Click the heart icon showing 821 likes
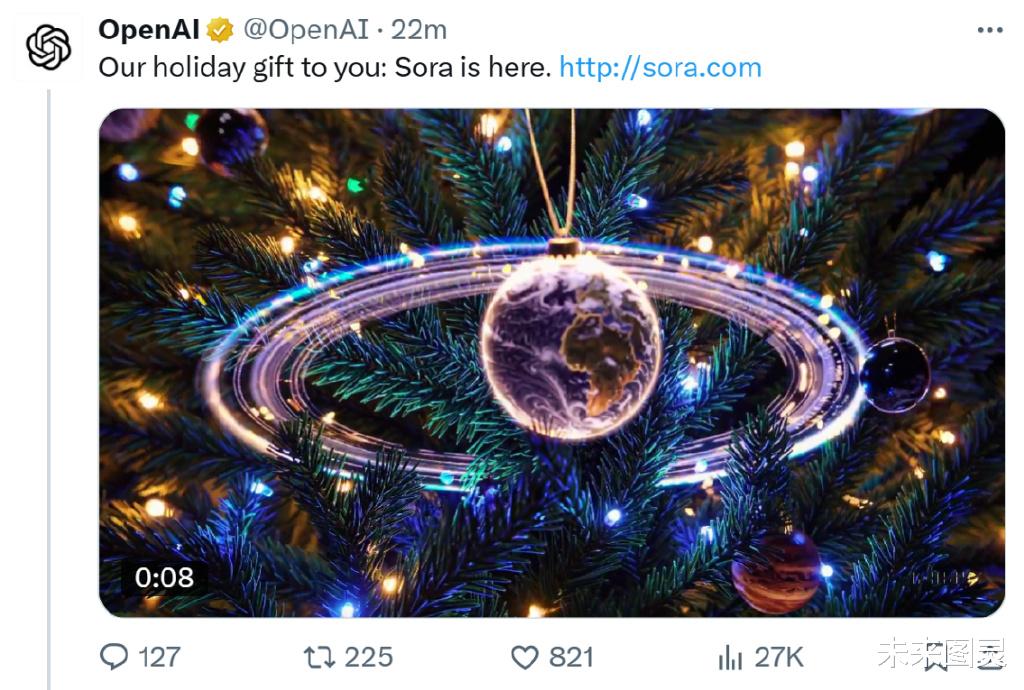 524,658
